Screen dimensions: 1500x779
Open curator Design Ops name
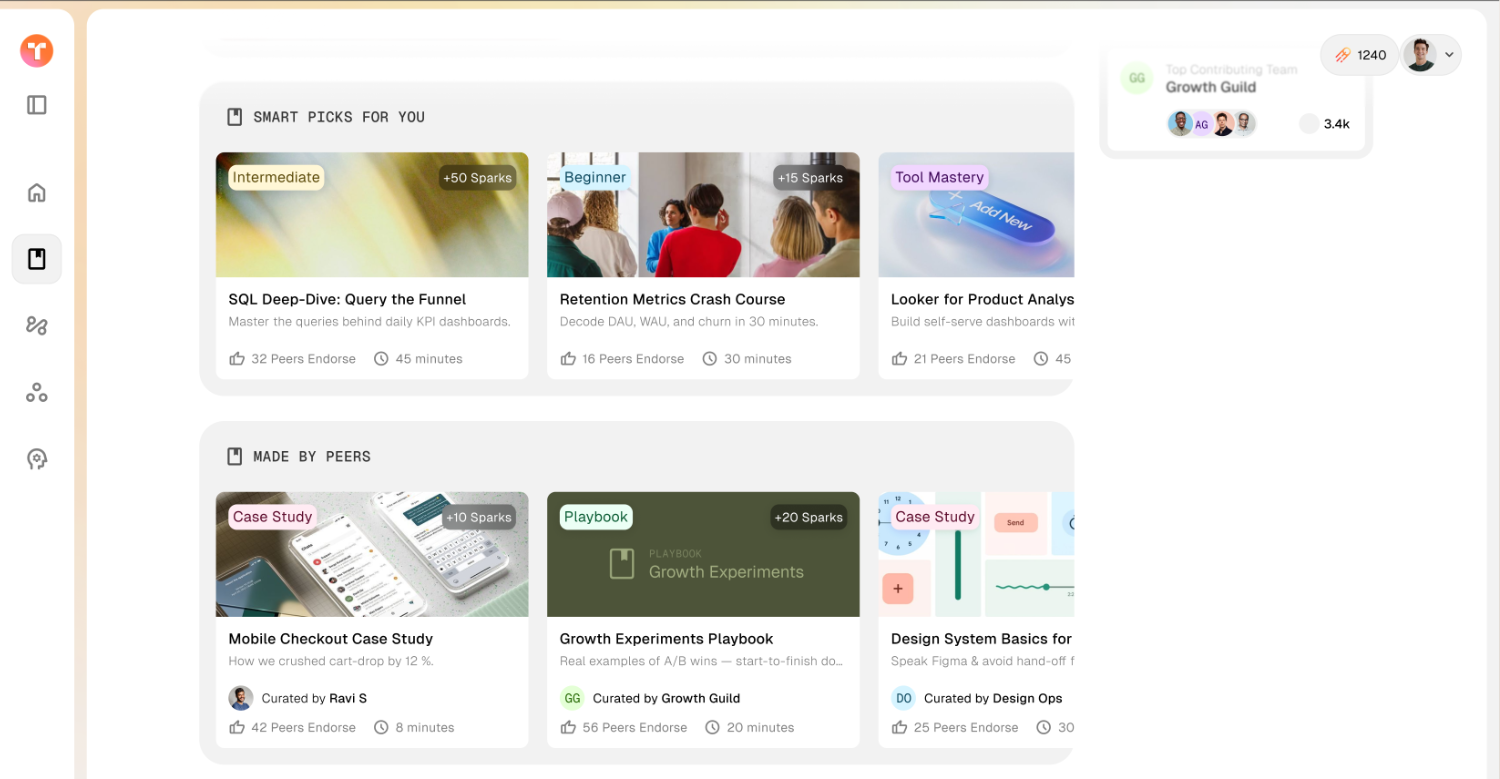coord(1027,698)
